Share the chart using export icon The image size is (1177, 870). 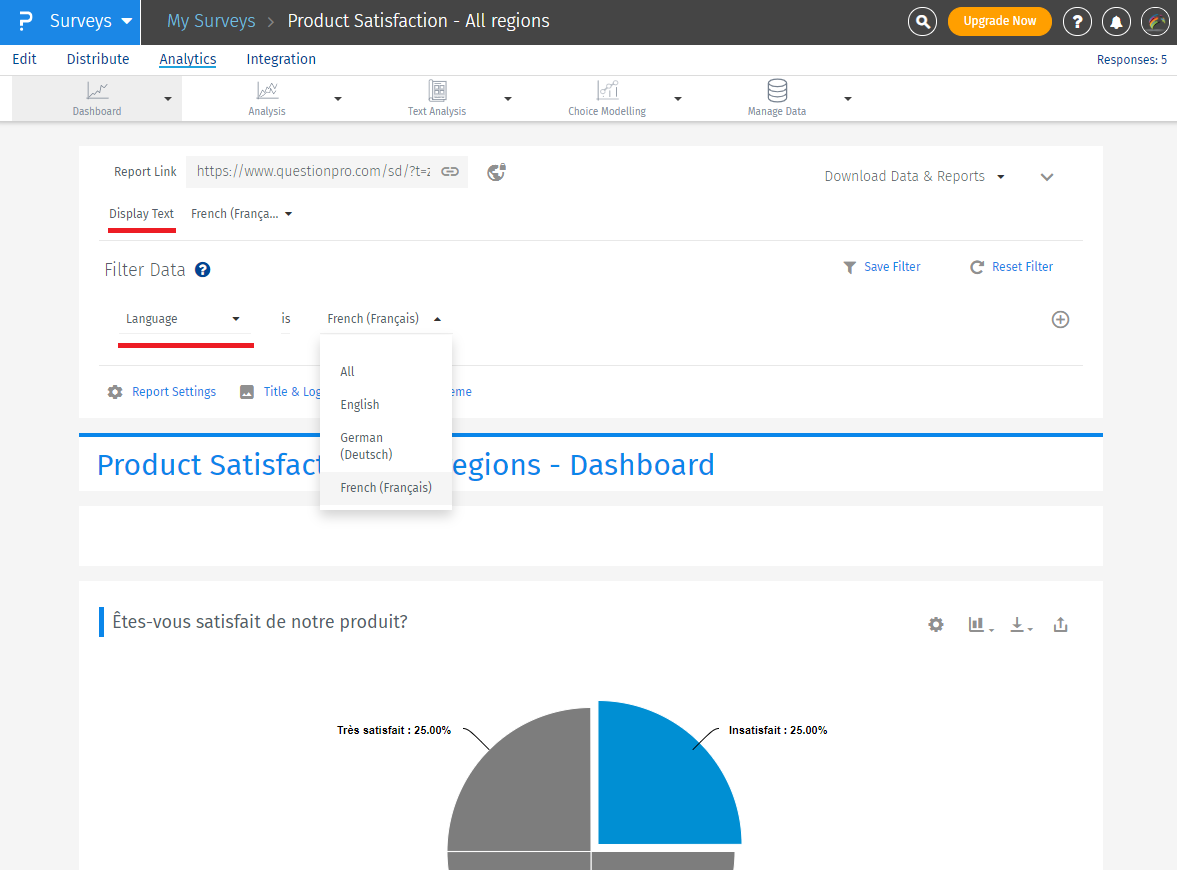coord(1061,624)
